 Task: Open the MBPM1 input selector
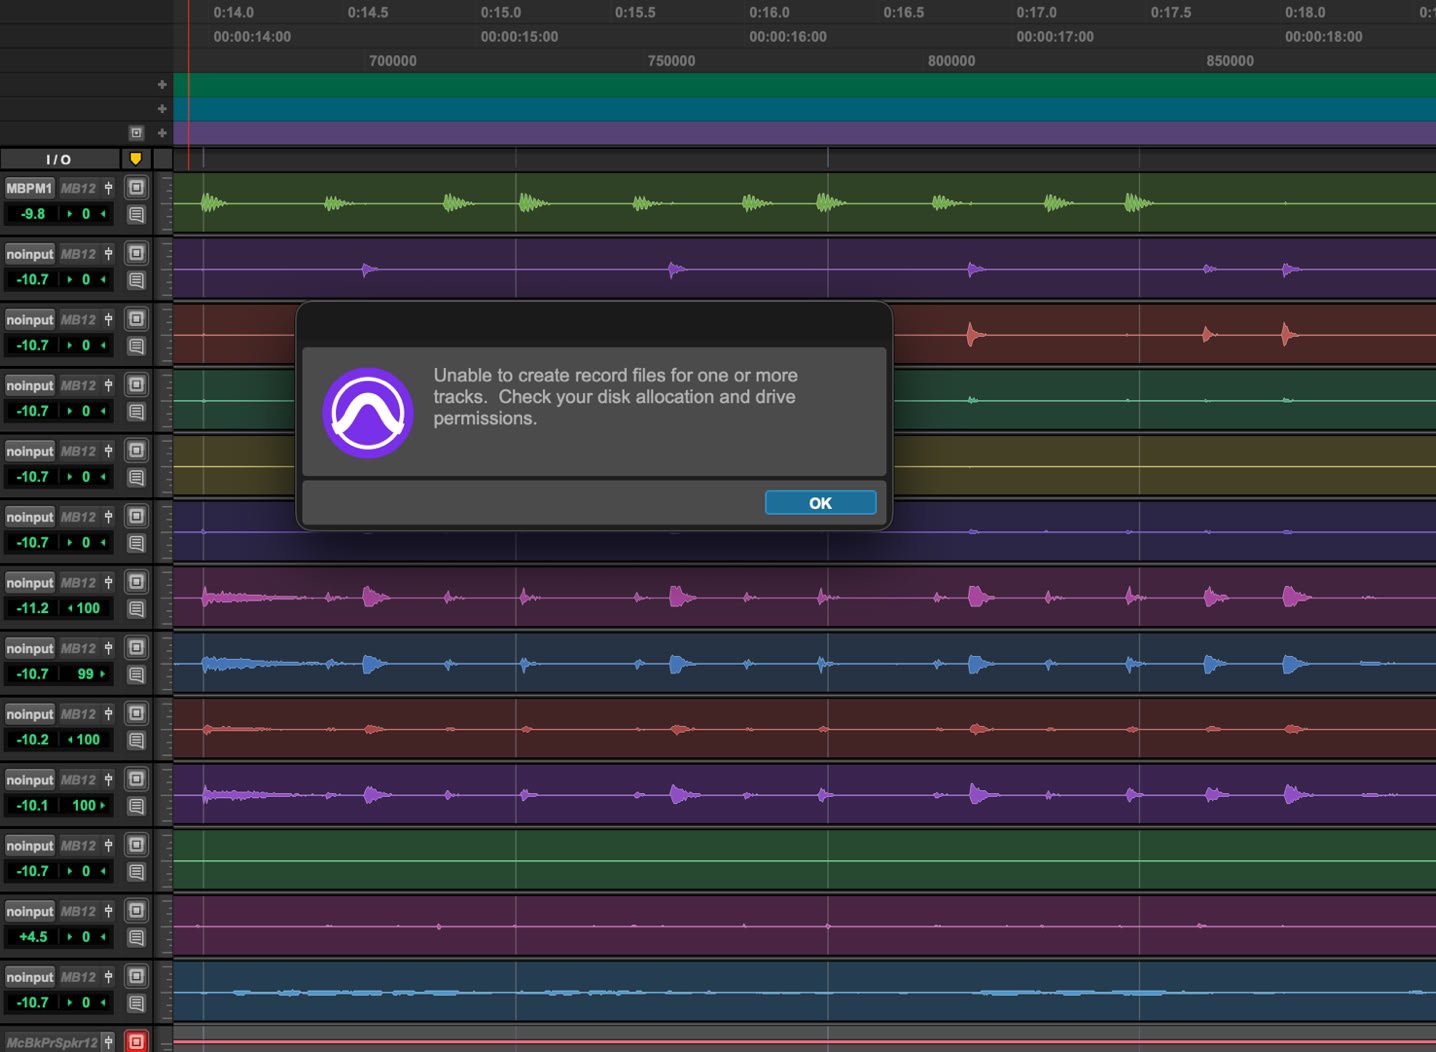pyautogui.click(x=29, y=188)
